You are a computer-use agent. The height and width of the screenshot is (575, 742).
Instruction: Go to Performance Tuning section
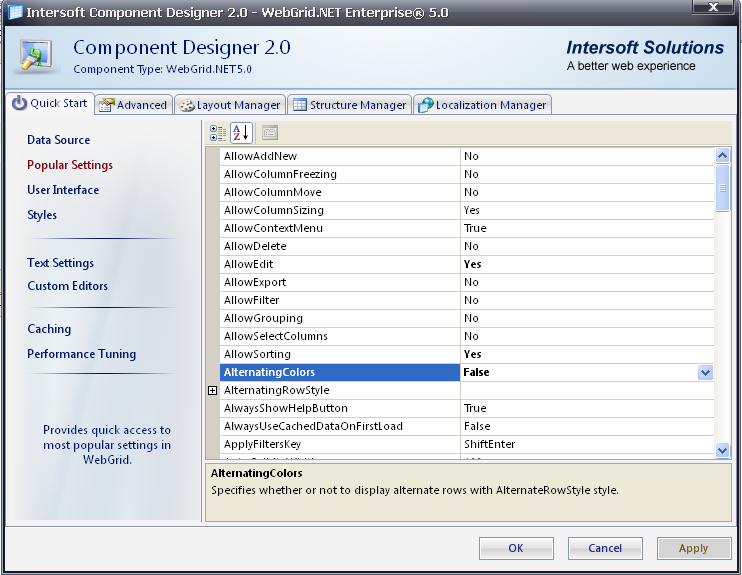tap(81, 354)
